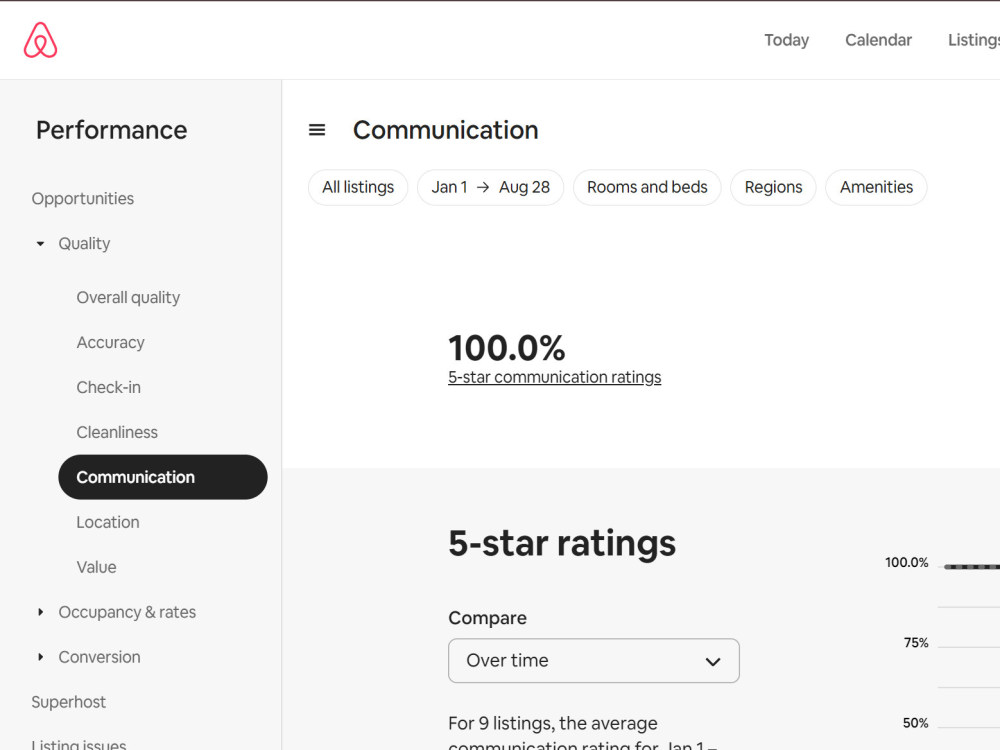Open the Rooms and beds filter
Image resolution: width=1000 pixels, height=750 pixels.
[647, 188]
